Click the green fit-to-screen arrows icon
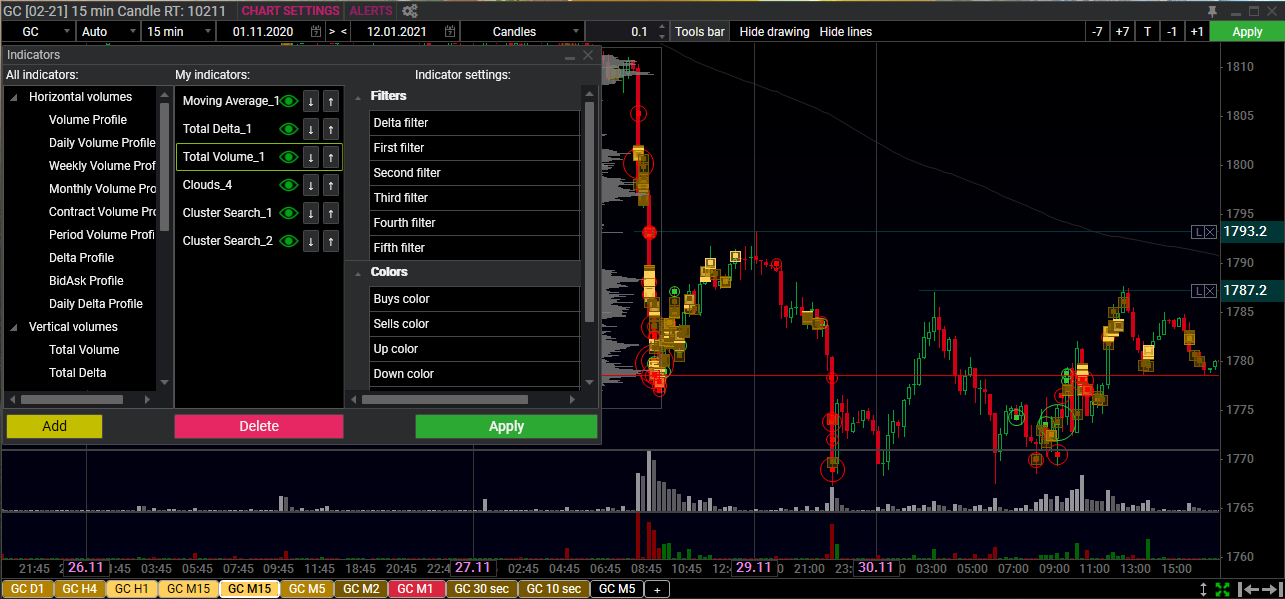This screenshot has width=1285, height=599. [1222, 589]
